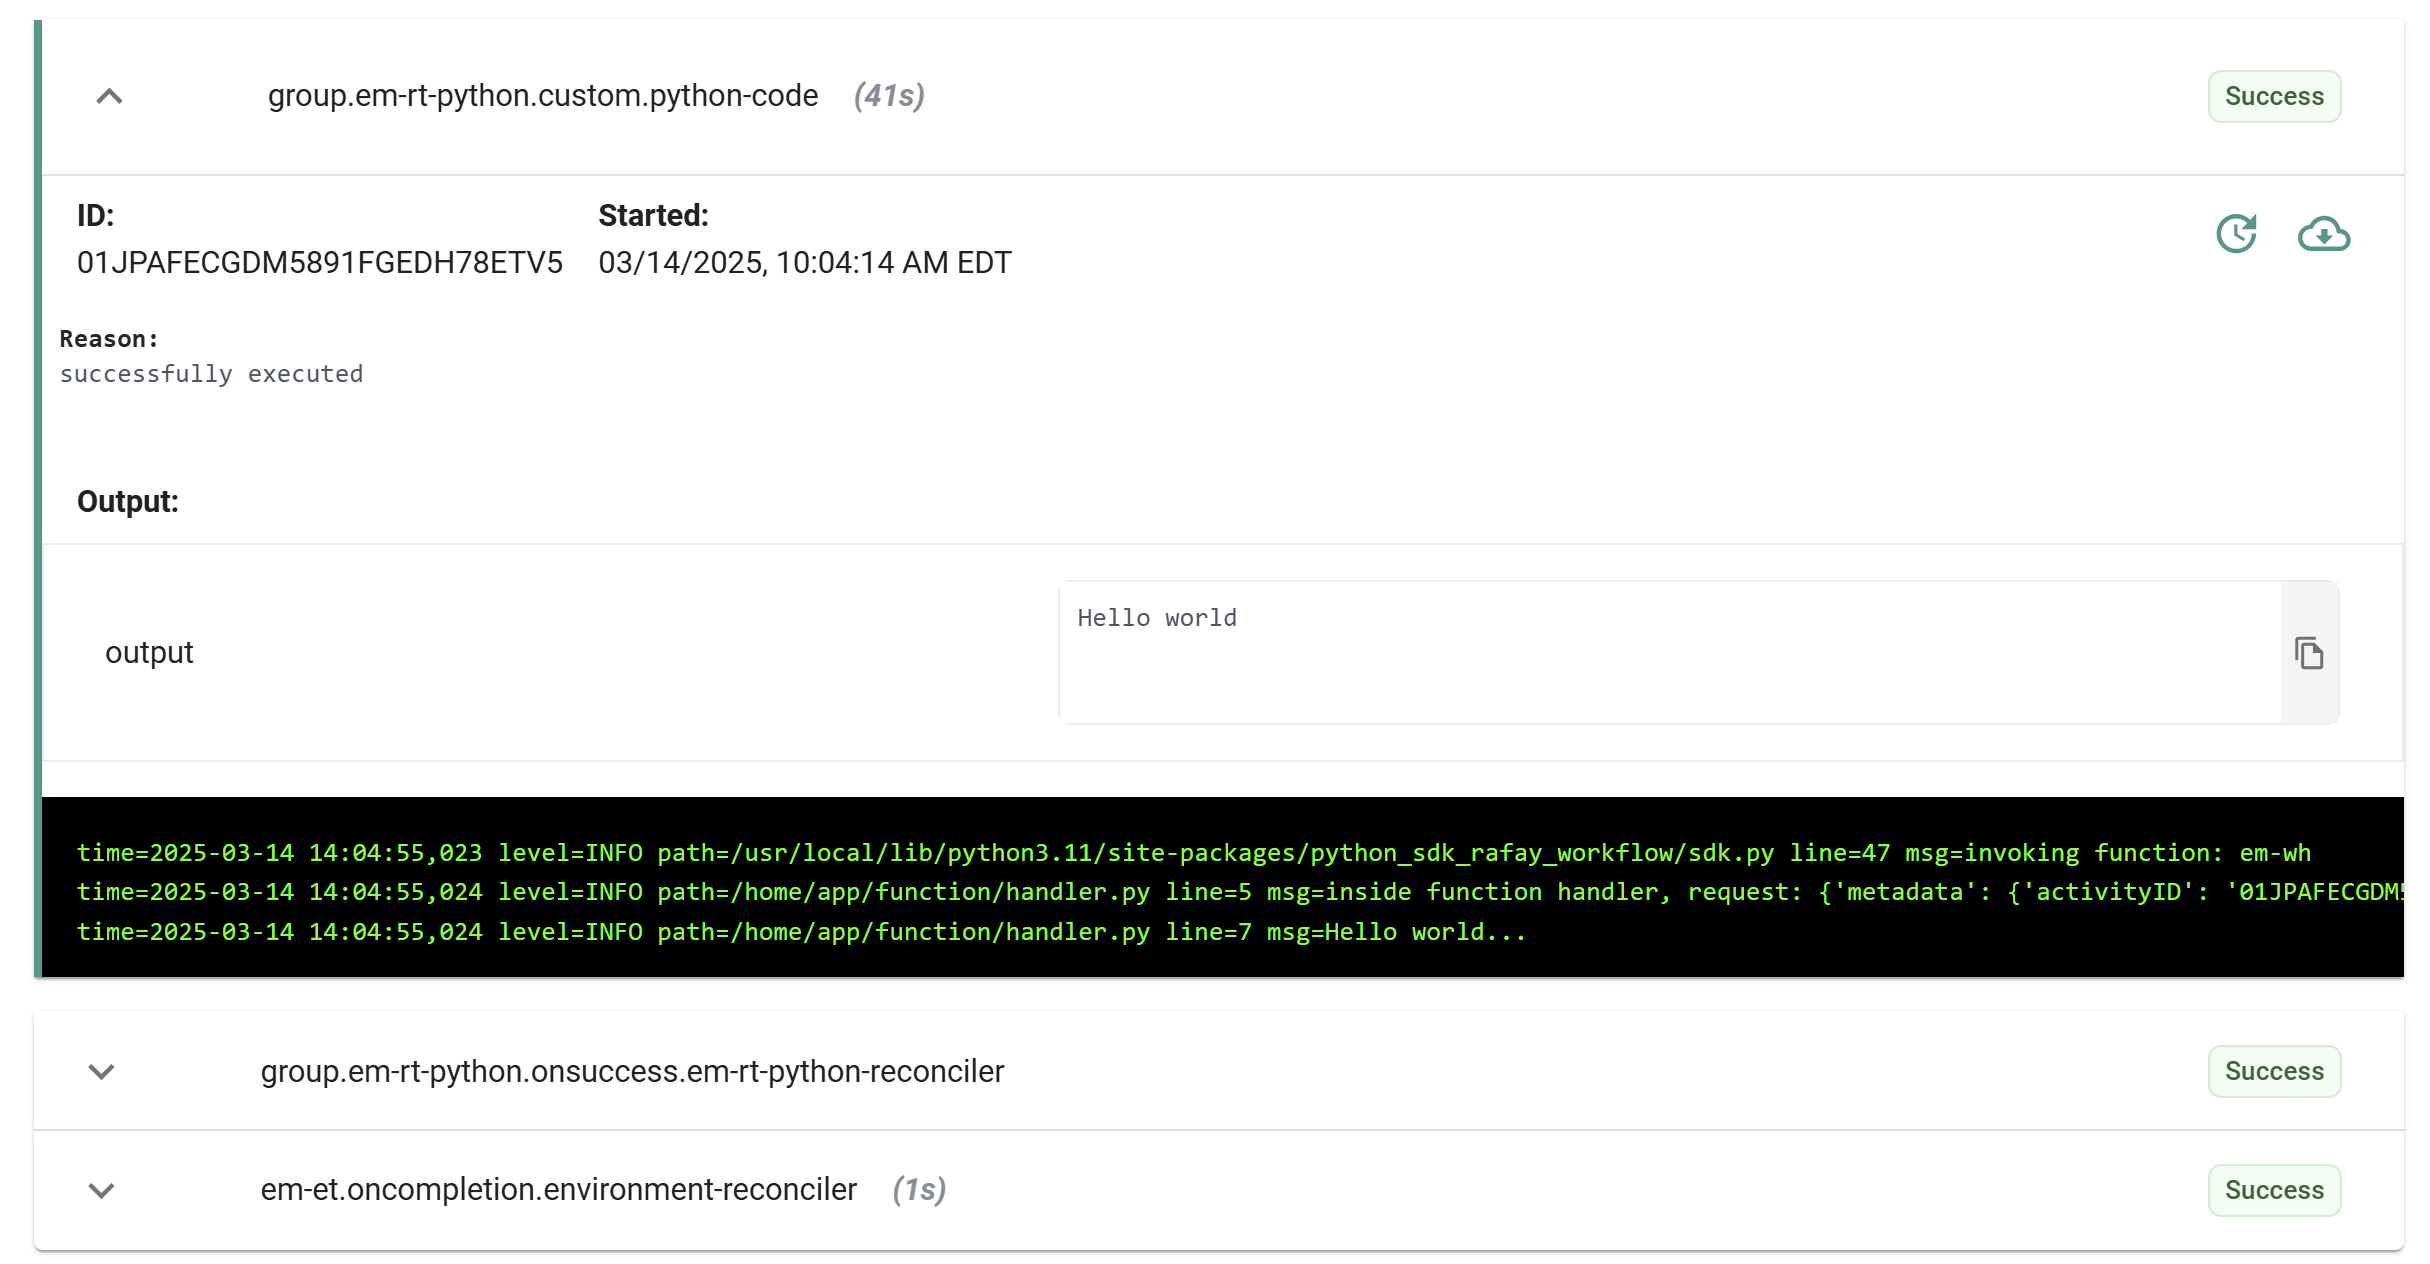
Task: Collapse the python-code task chevron
Action: (x=109, y=96)
